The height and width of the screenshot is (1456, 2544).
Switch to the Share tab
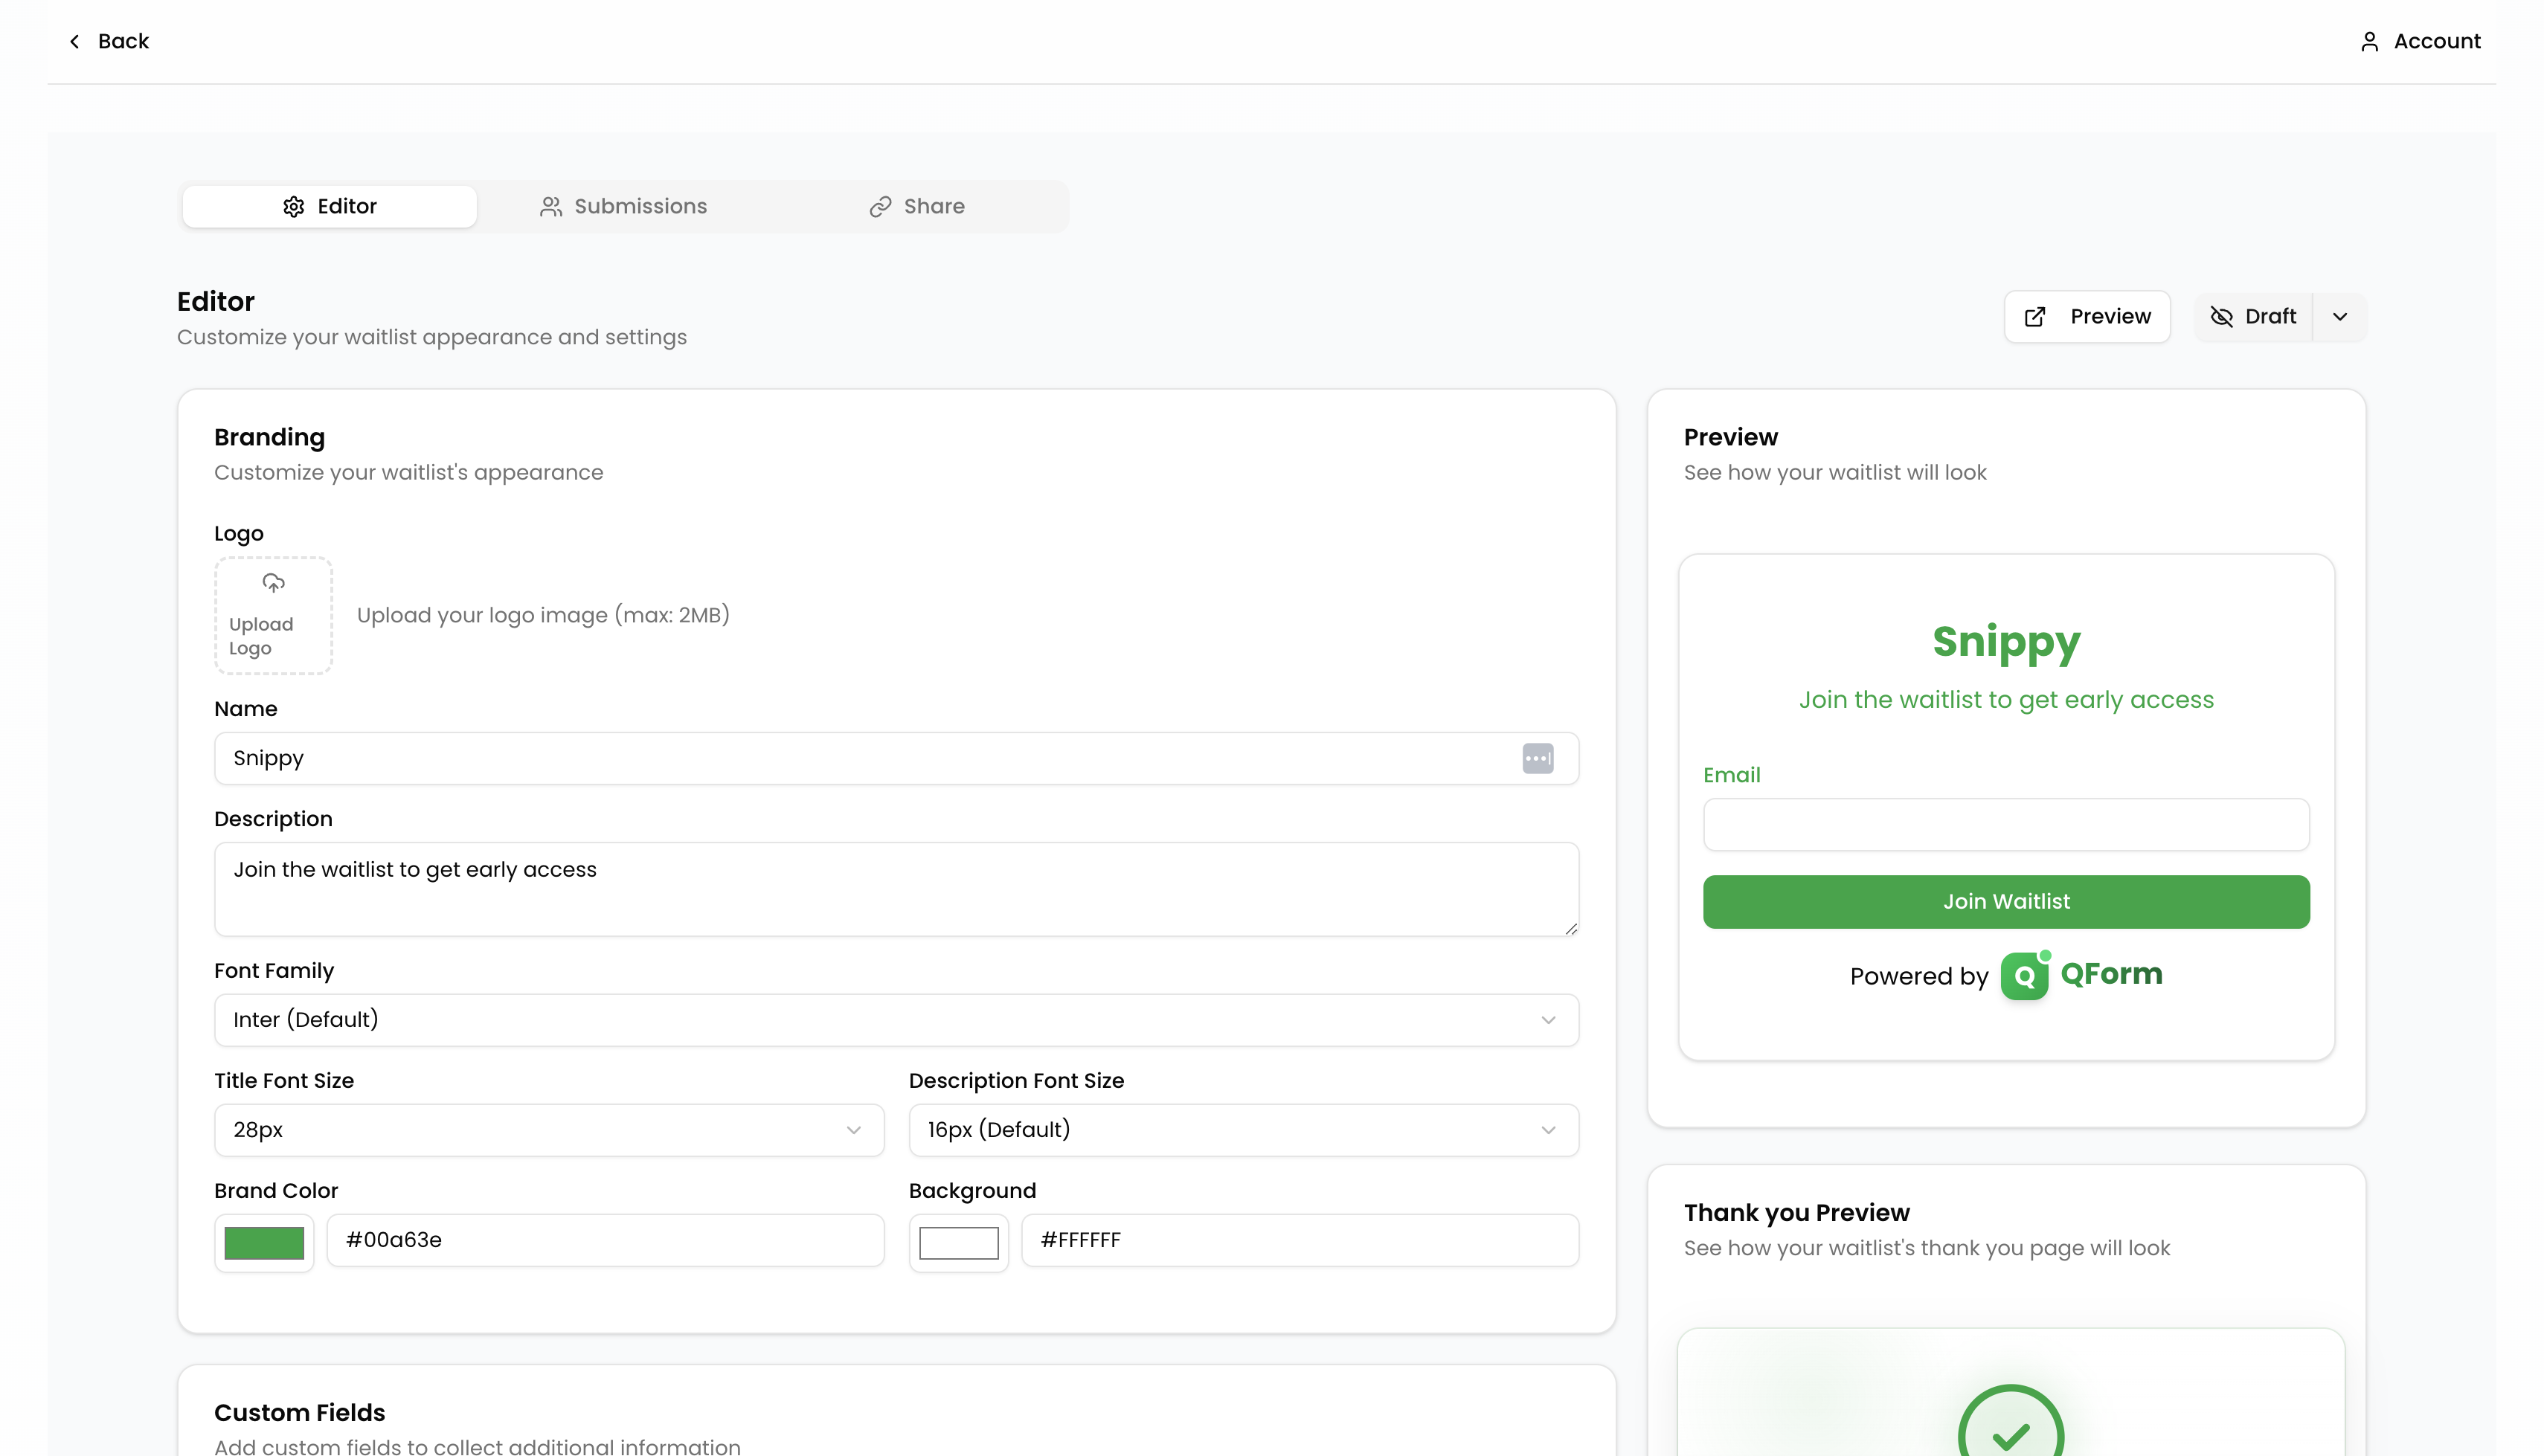pyautogui.click(x=917, y=206)
